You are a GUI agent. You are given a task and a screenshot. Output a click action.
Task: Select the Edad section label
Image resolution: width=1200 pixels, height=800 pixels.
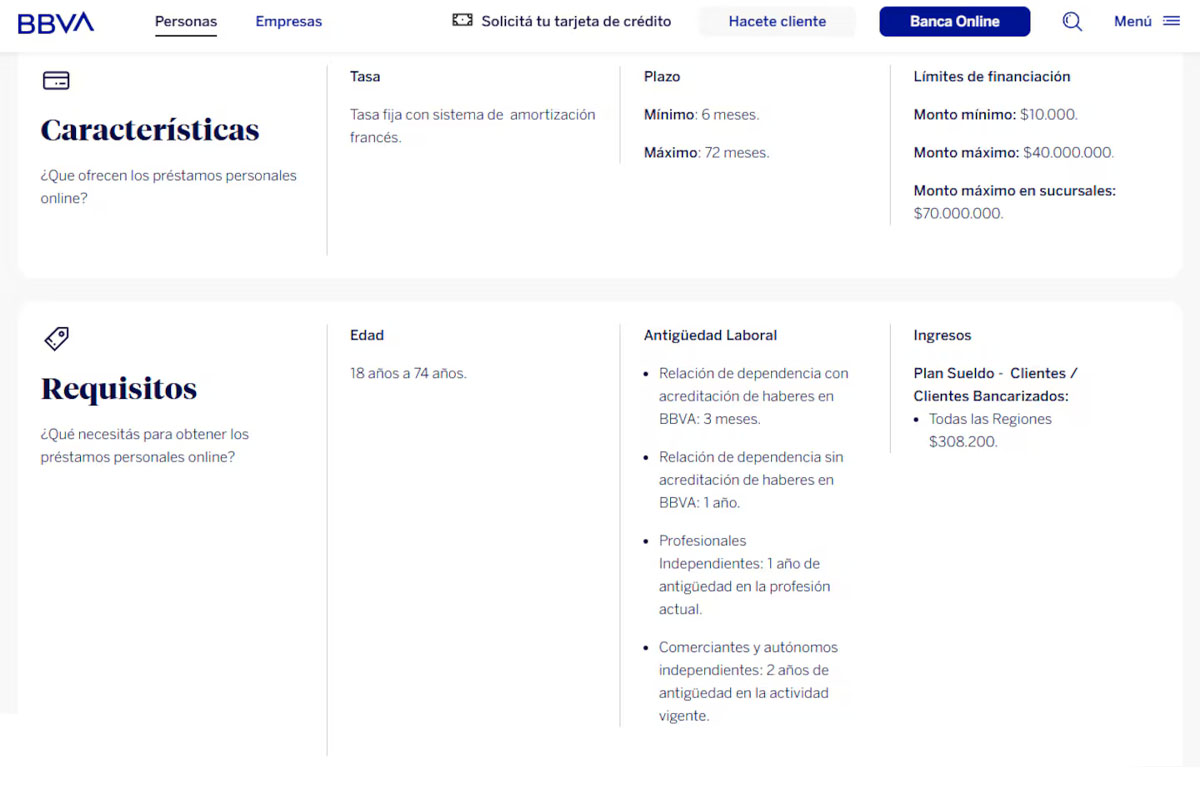coord(366,335)
